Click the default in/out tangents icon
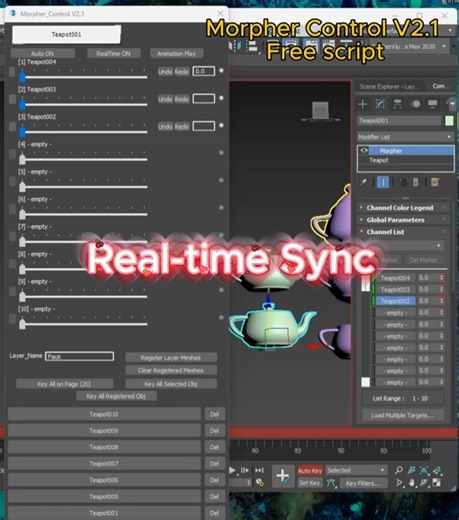459x520 pixels. (331, 483)
